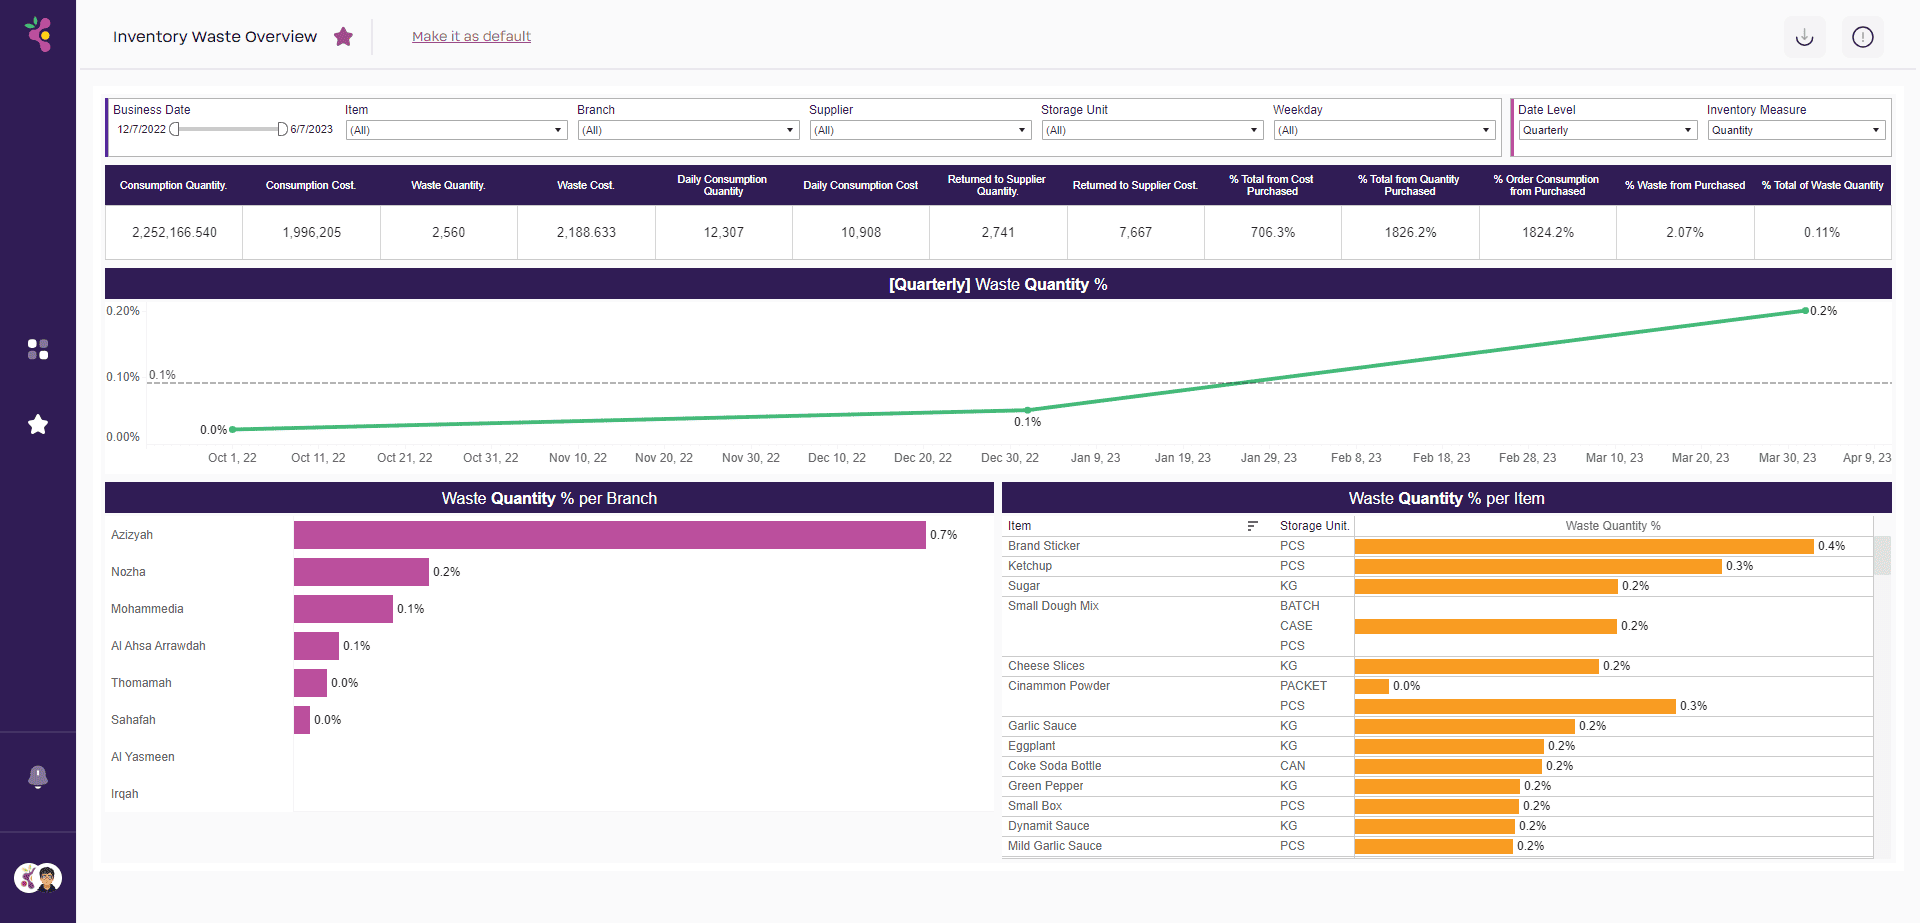Image resolution: width=1920 pixels, height=923 pixels.
Task: Click the 'Make it as default' link
Action: pos(471,37)
